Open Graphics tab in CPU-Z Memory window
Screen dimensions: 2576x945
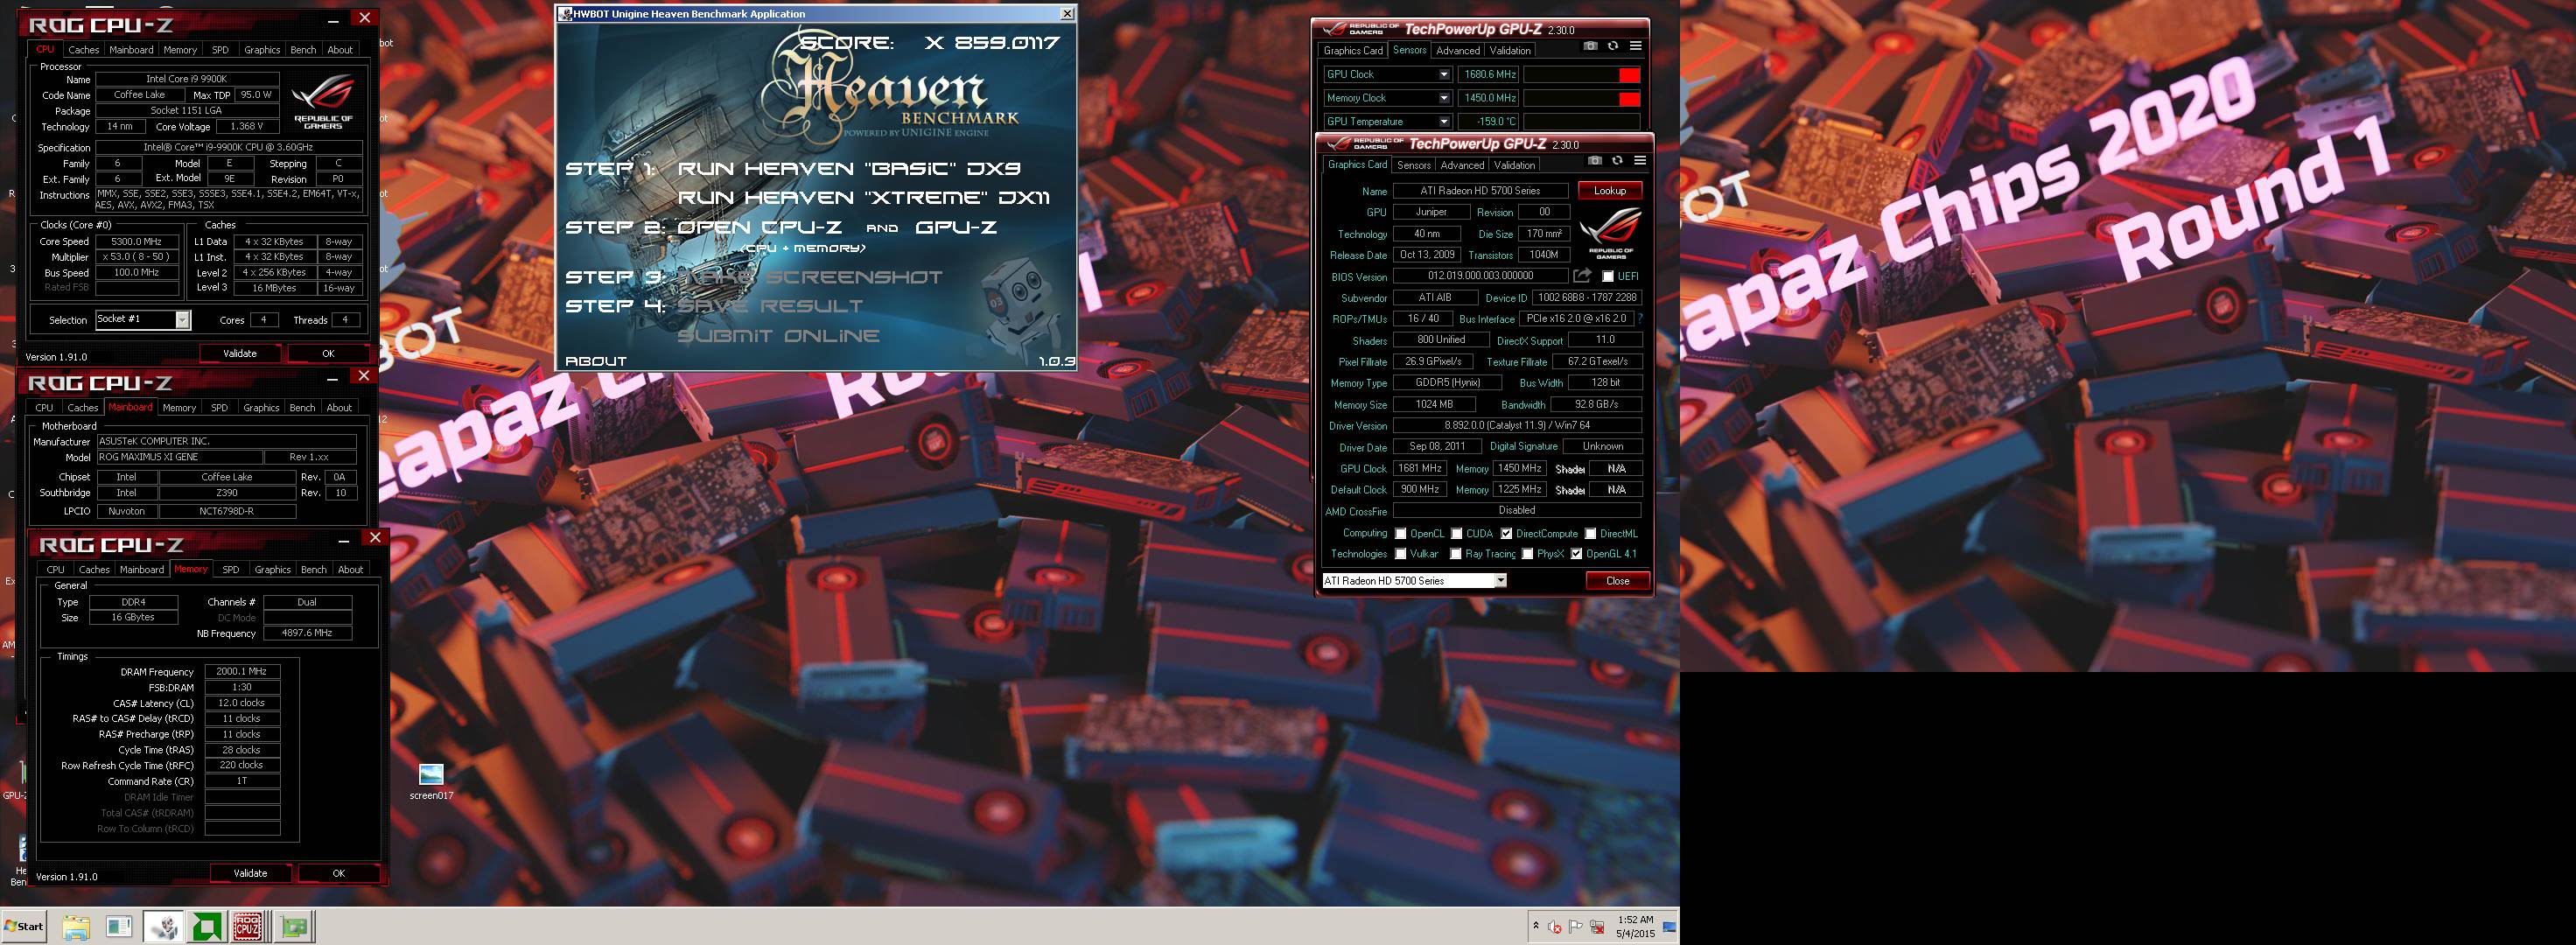pos(272,570)
